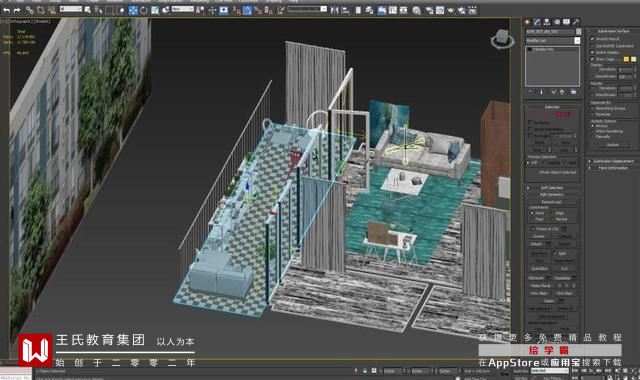The height and width of the screenshot is (380, 640).
Task: Select Editable Poly in modifier stack
Action: (x=543, y=49)
